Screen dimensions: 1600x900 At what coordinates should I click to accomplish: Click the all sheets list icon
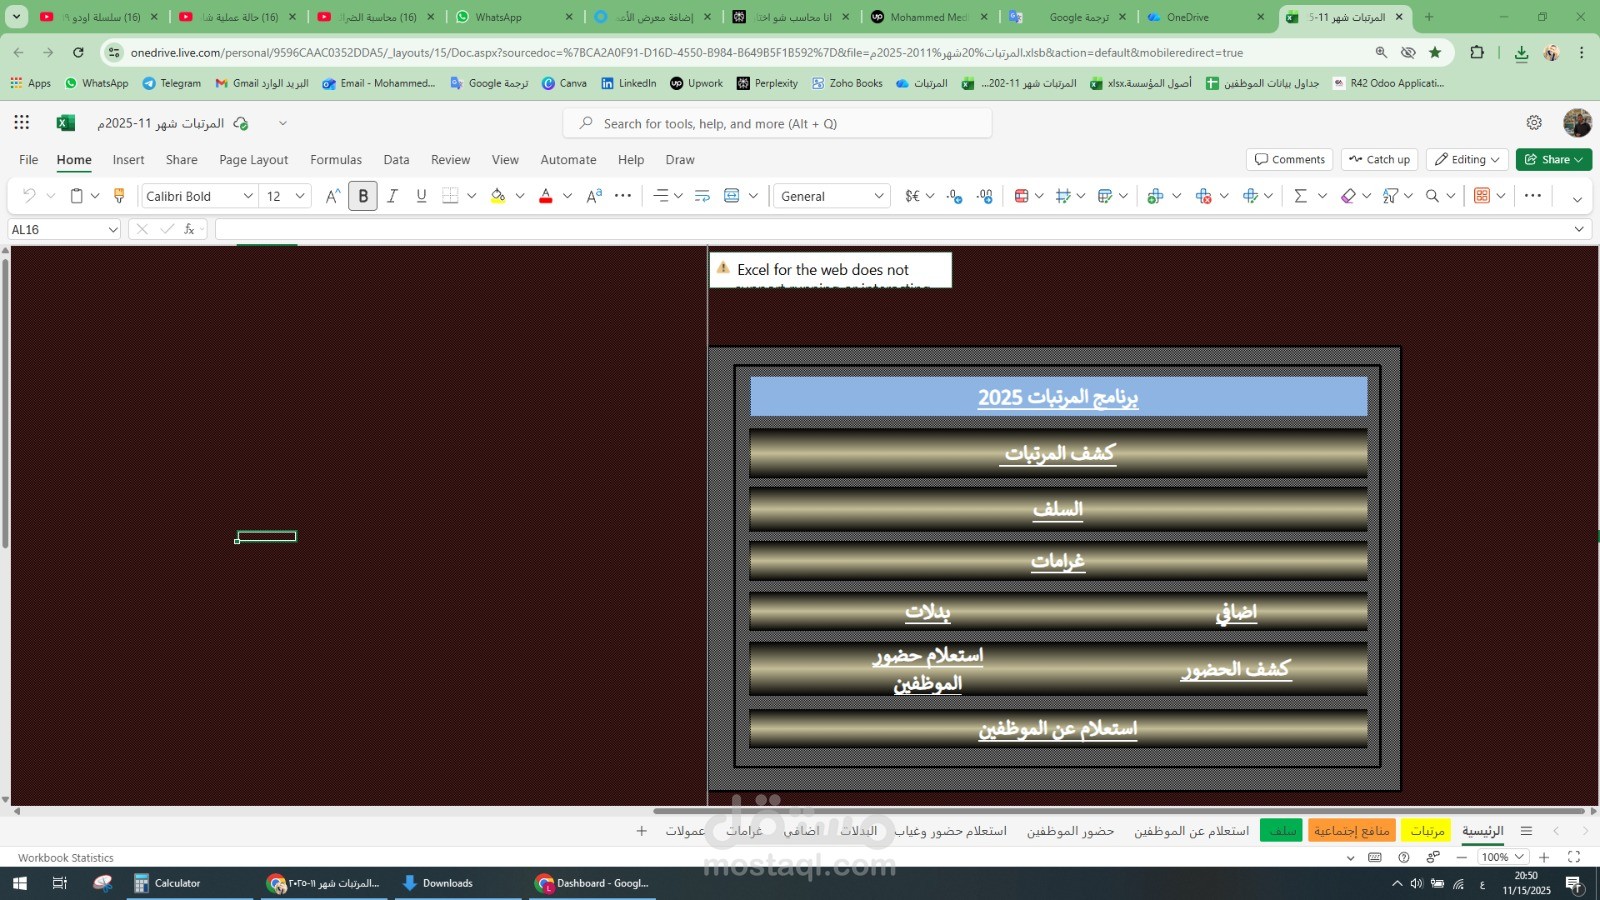click(x=1526, y=831)
